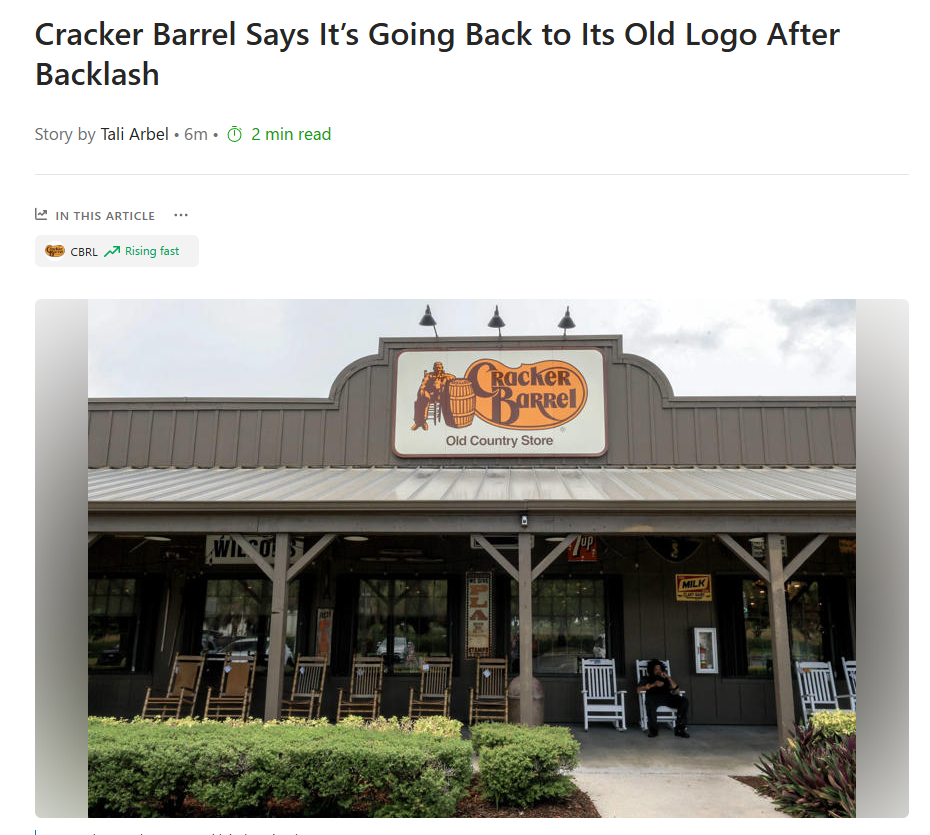Click the person seated in the rocking chair
Screen dimensions: 930x835
[x=661, y=698]
